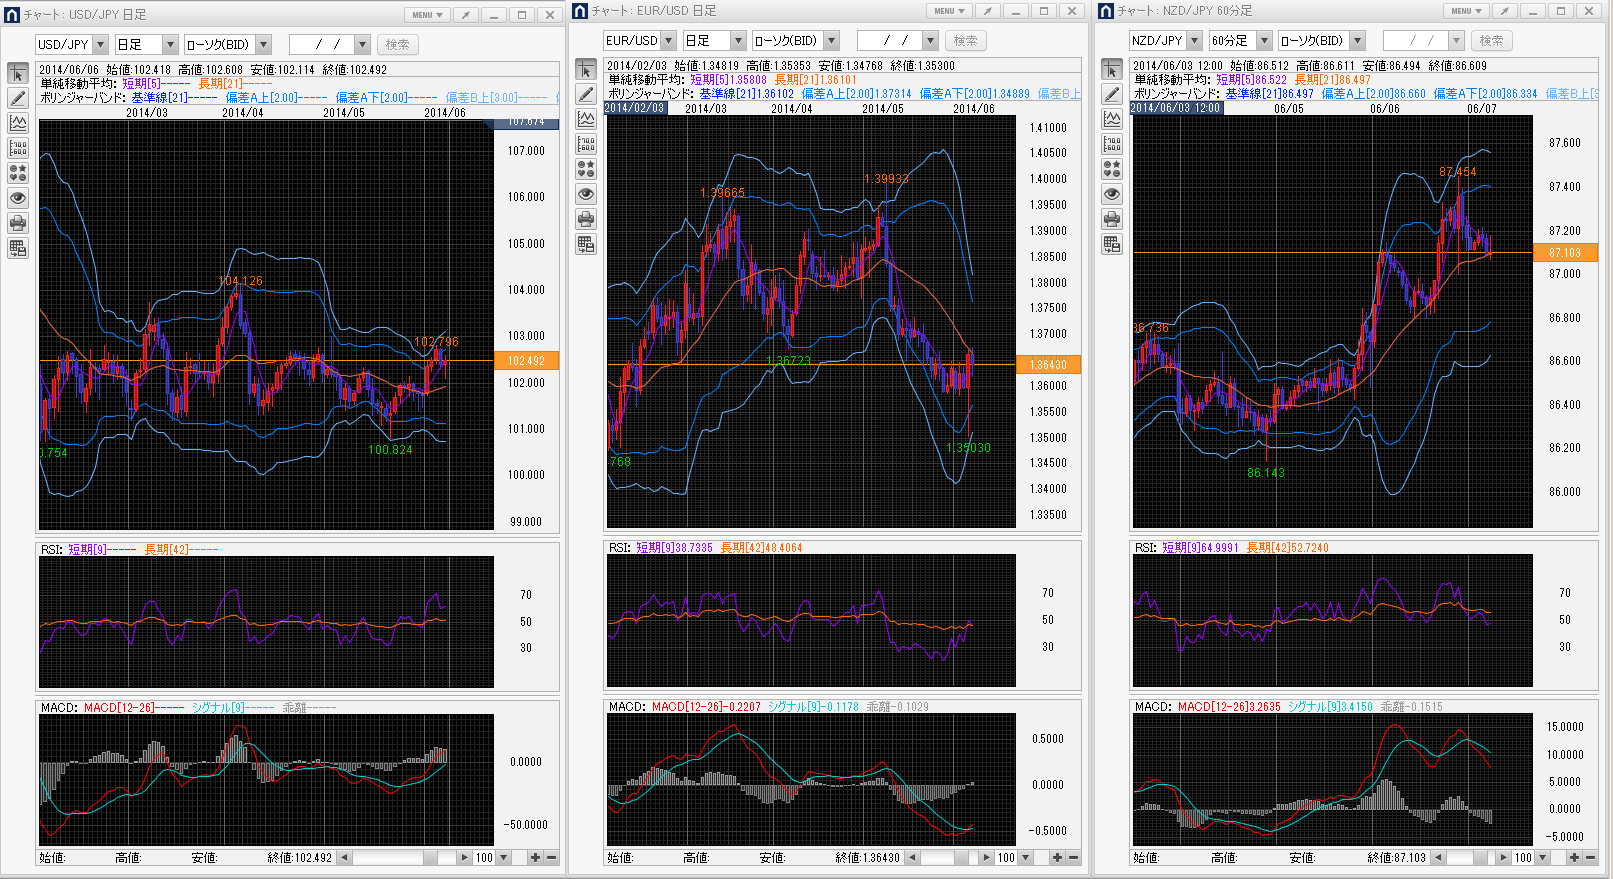Image resolution: width=1613 pixels, height=879 pixels.
Task: Select the pencil drawing tool in EUR/USD chart
Action: [x=586, y=94]
